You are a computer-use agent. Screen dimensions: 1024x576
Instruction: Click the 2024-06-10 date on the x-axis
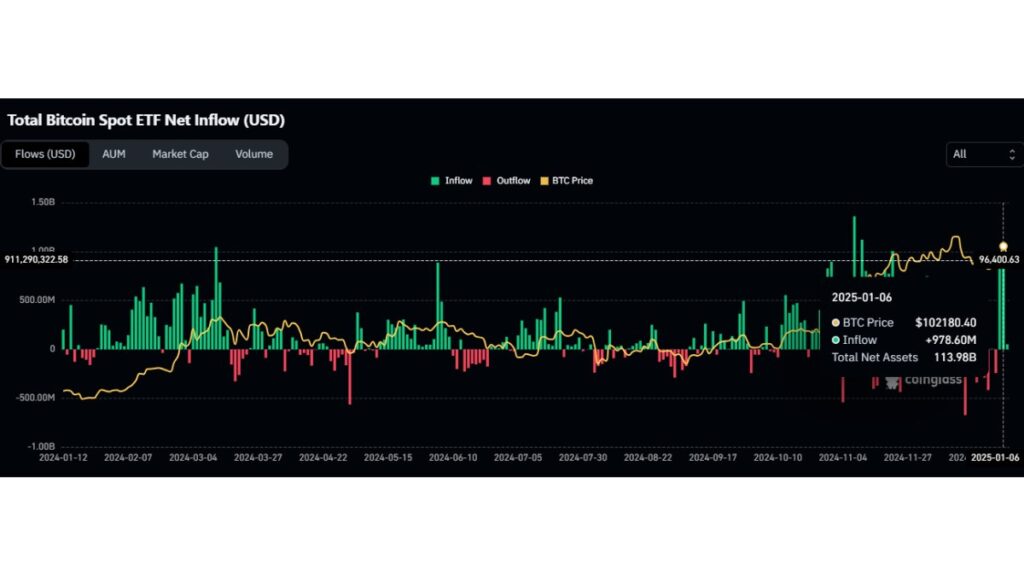[452, 457]
